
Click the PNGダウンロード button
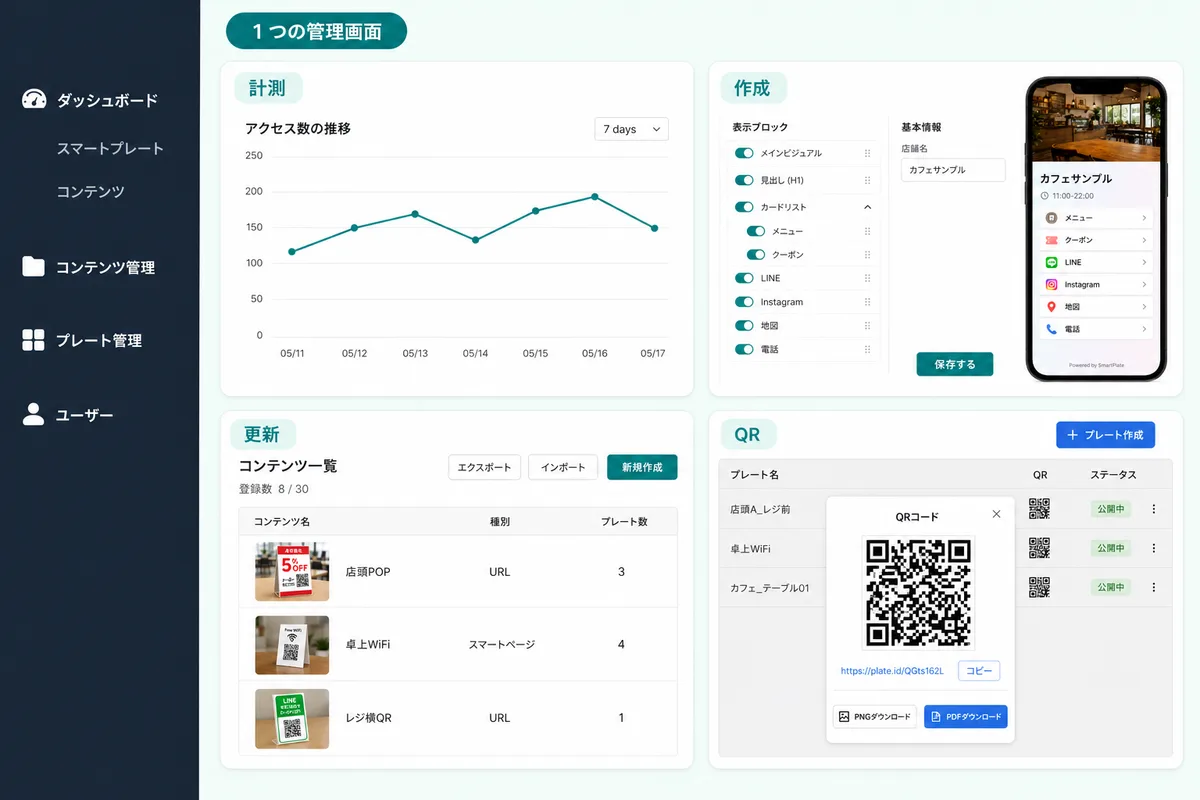pyautogui.click(x=875, y=717)
